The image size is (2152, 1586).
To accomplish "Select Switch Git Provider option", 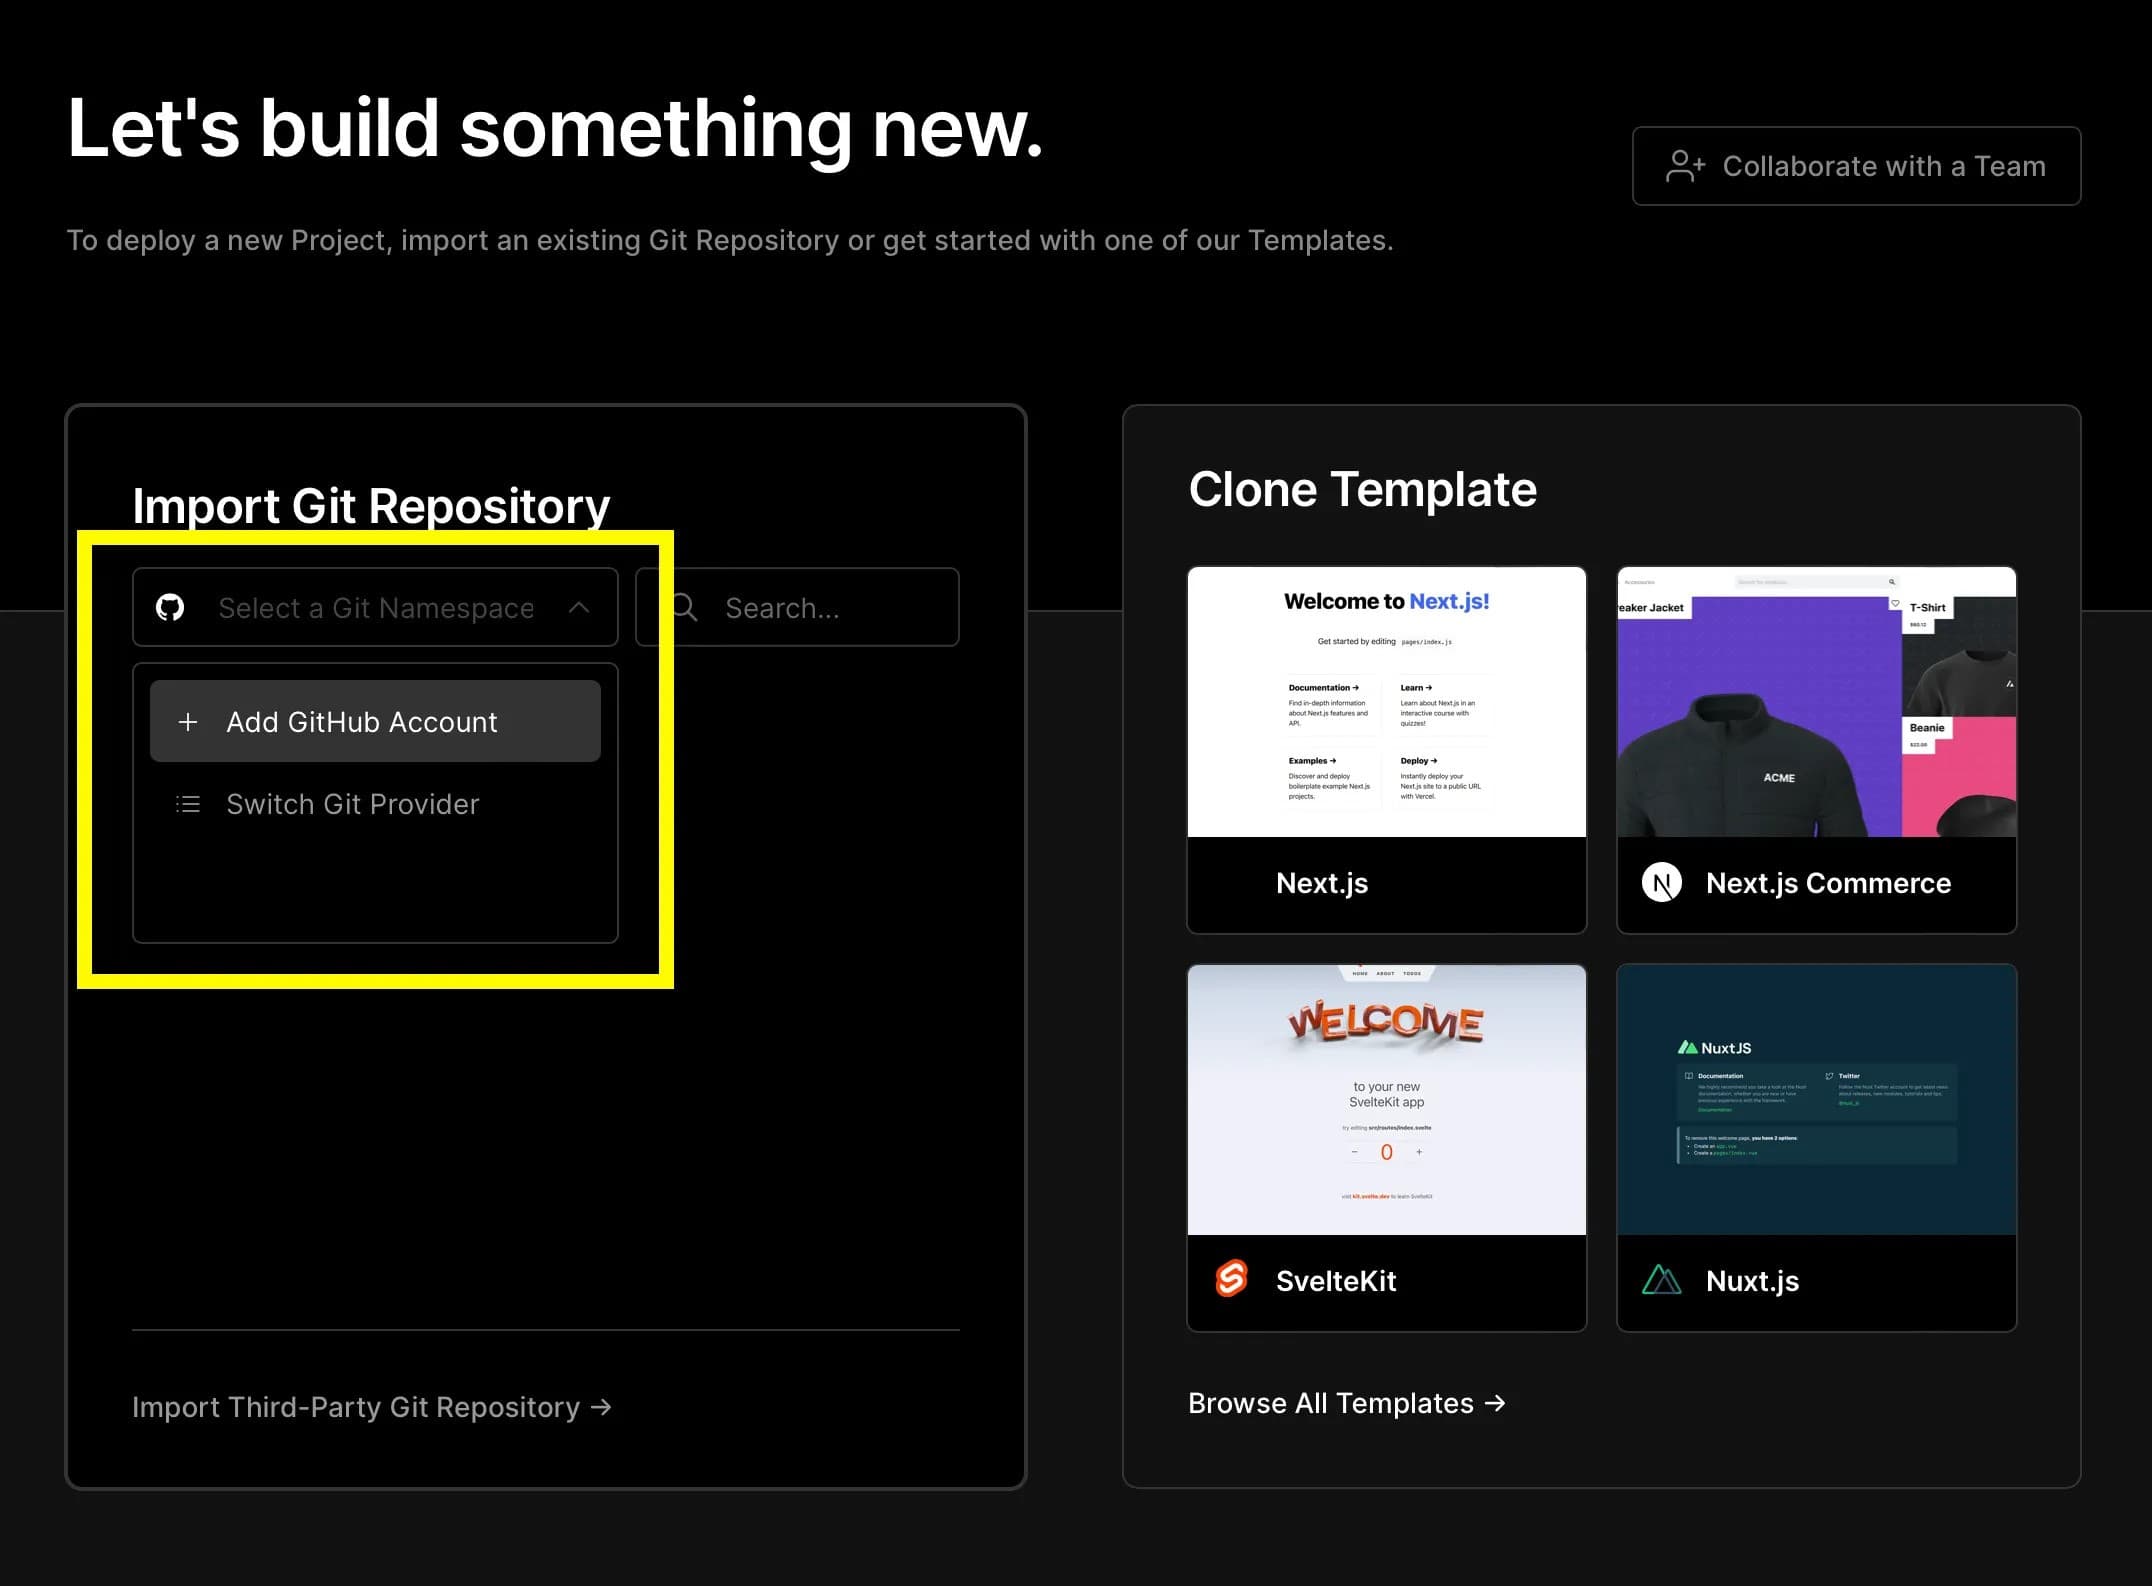I will [375, 804].
